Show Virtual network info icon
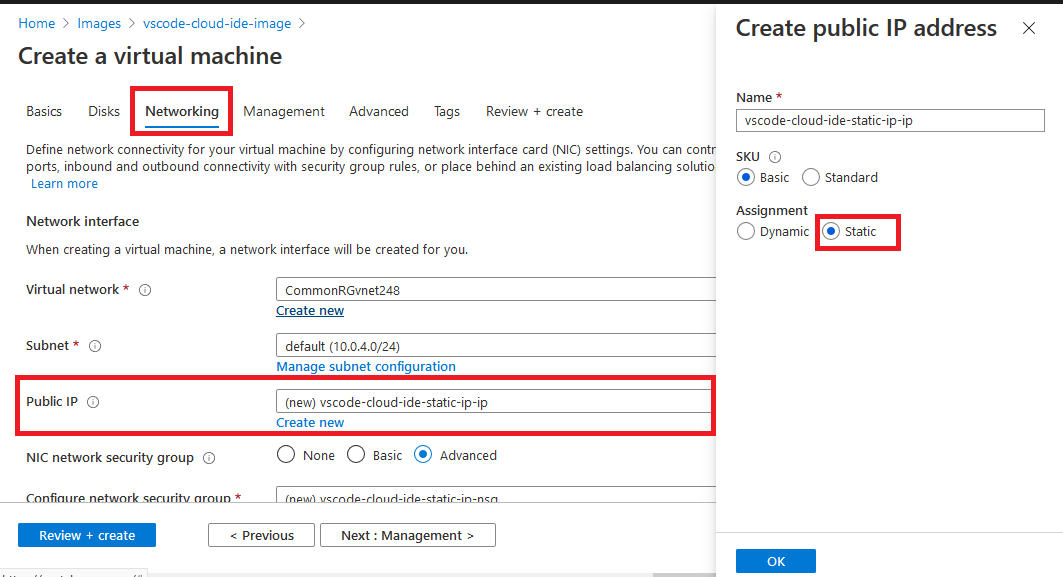Viewport: 1063px width, 577px height. tap(145, 290)
